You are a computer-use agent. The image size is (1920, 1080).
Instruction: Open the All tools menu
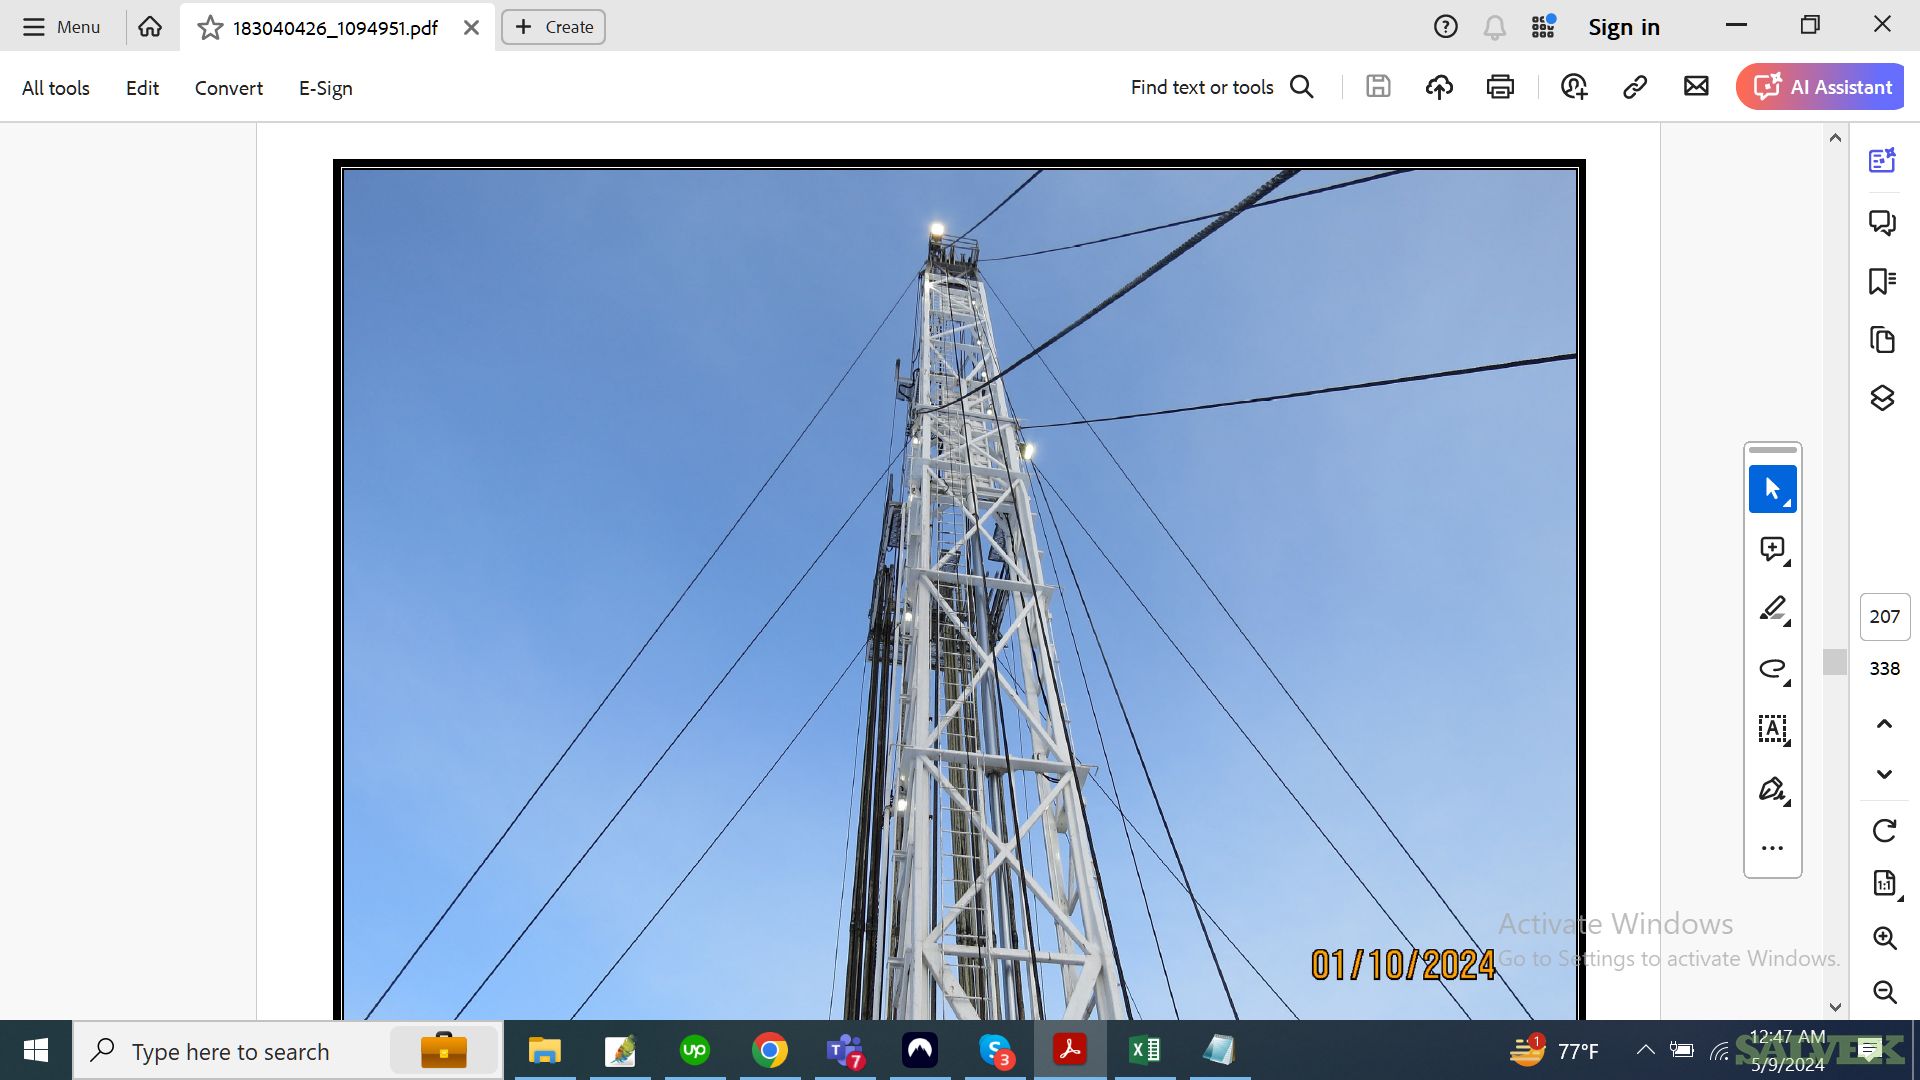click(56, 88)
